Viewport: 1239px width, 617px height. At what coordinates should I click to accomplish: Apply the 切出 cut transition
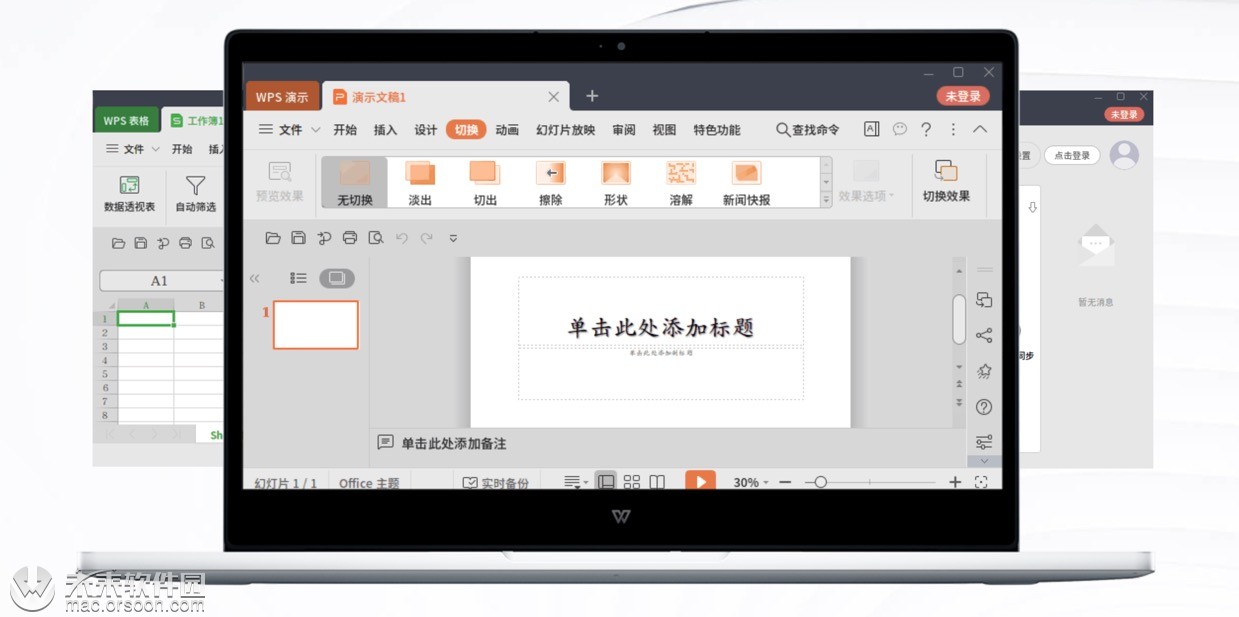(485, 183)
